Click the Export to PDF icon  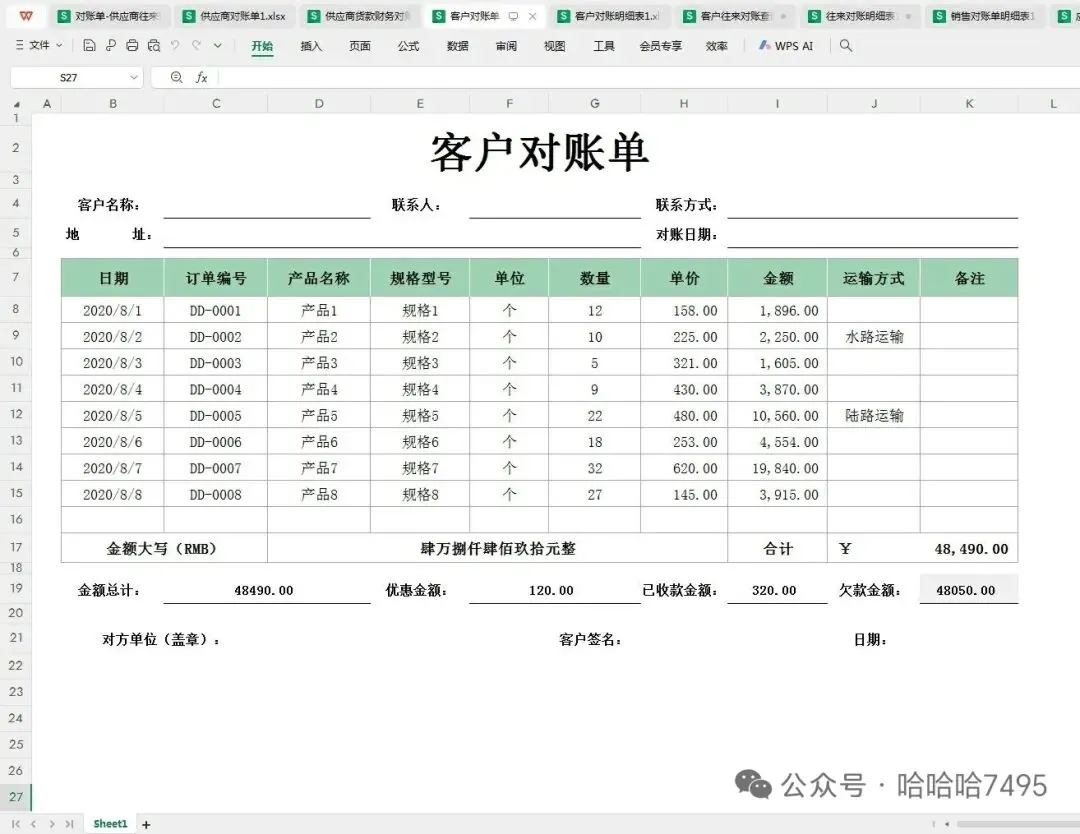click(x=110, y=45)
